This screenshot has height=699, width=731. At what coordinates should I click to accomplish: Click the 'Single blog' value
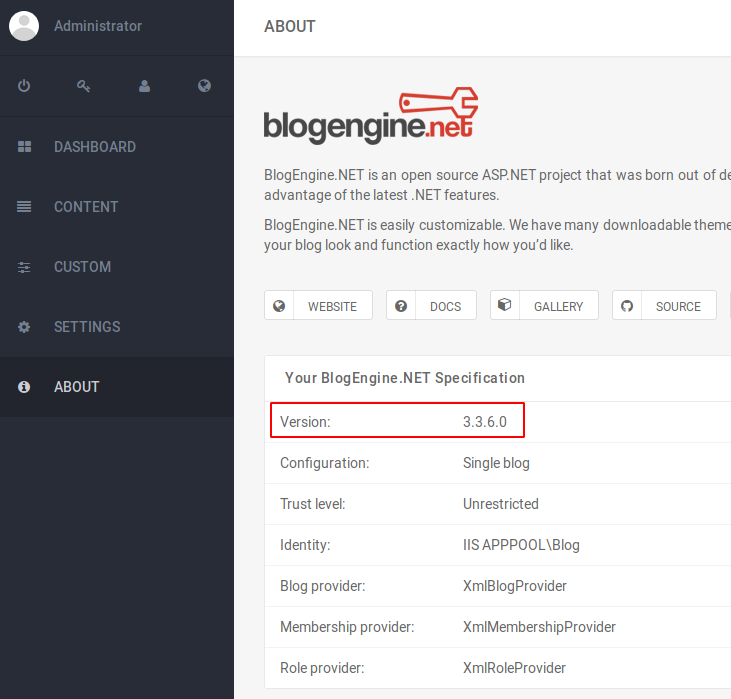click(496, 463)
